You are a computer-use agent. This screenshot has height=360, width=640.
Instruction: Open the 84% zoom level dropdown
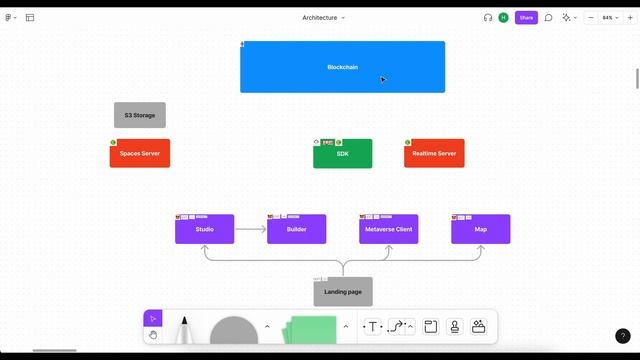coord(611,18)
